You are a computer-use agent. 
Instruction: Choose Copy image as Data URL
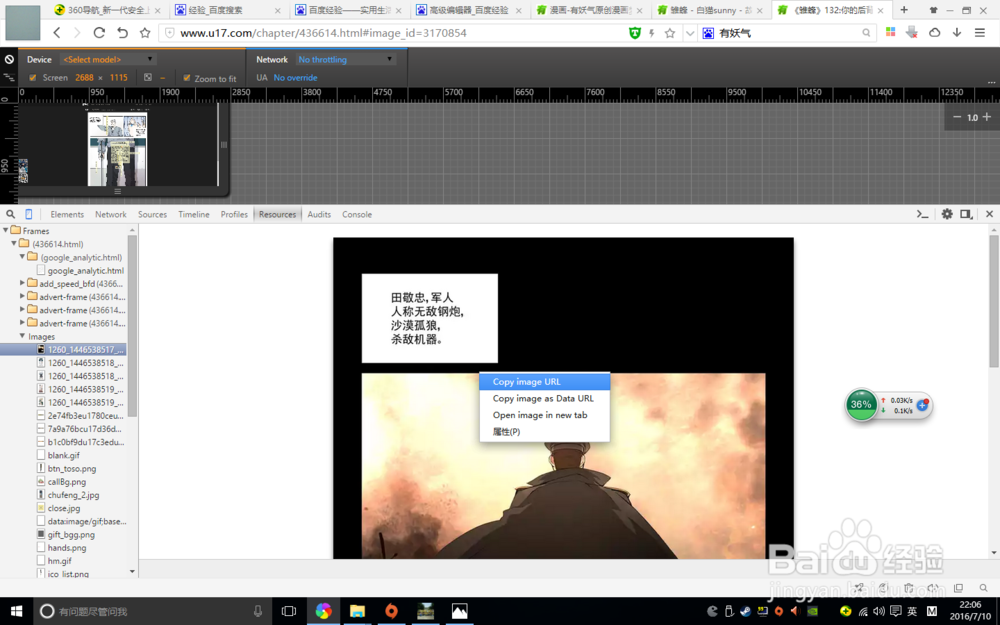click(x=545, y=398)
